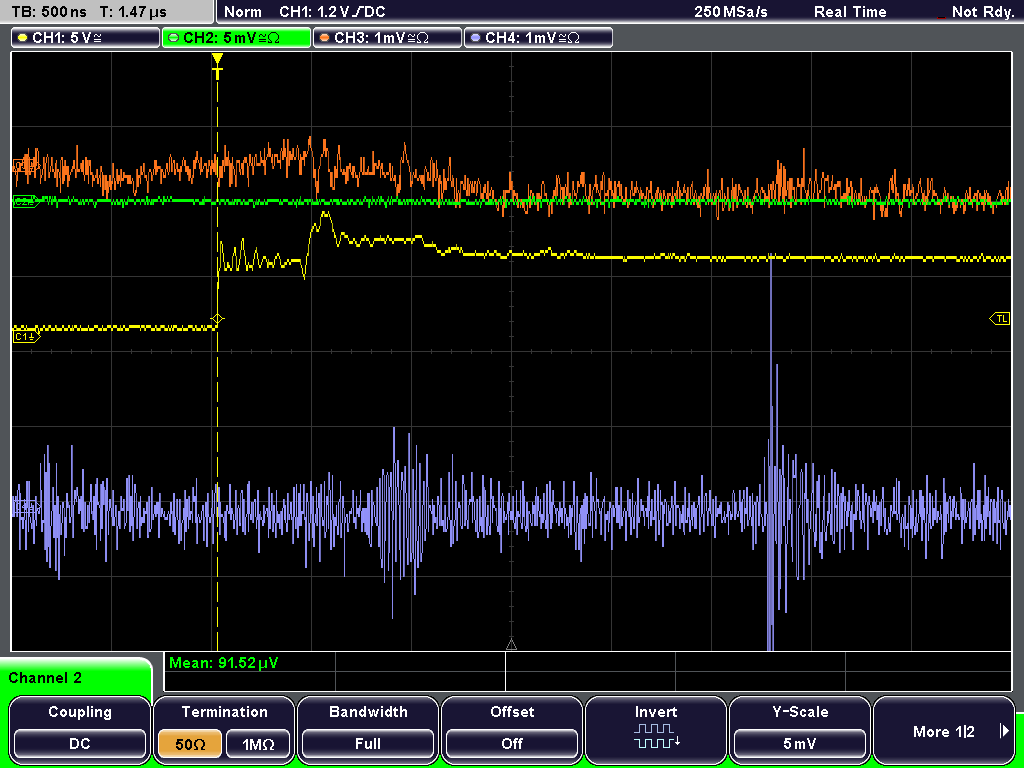Screen dimensions: 1024x768
Task: Select the CH4: 1 mV channel tab
Action: tap(538, 38)
